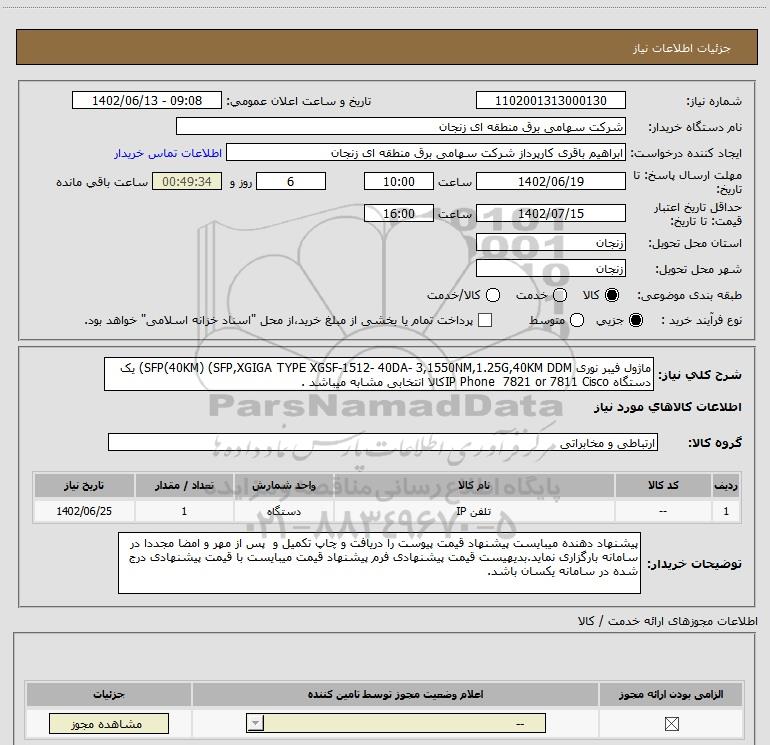Click the response time field 10:00
This screenshot has width=770, height=745.
(399, 182)
